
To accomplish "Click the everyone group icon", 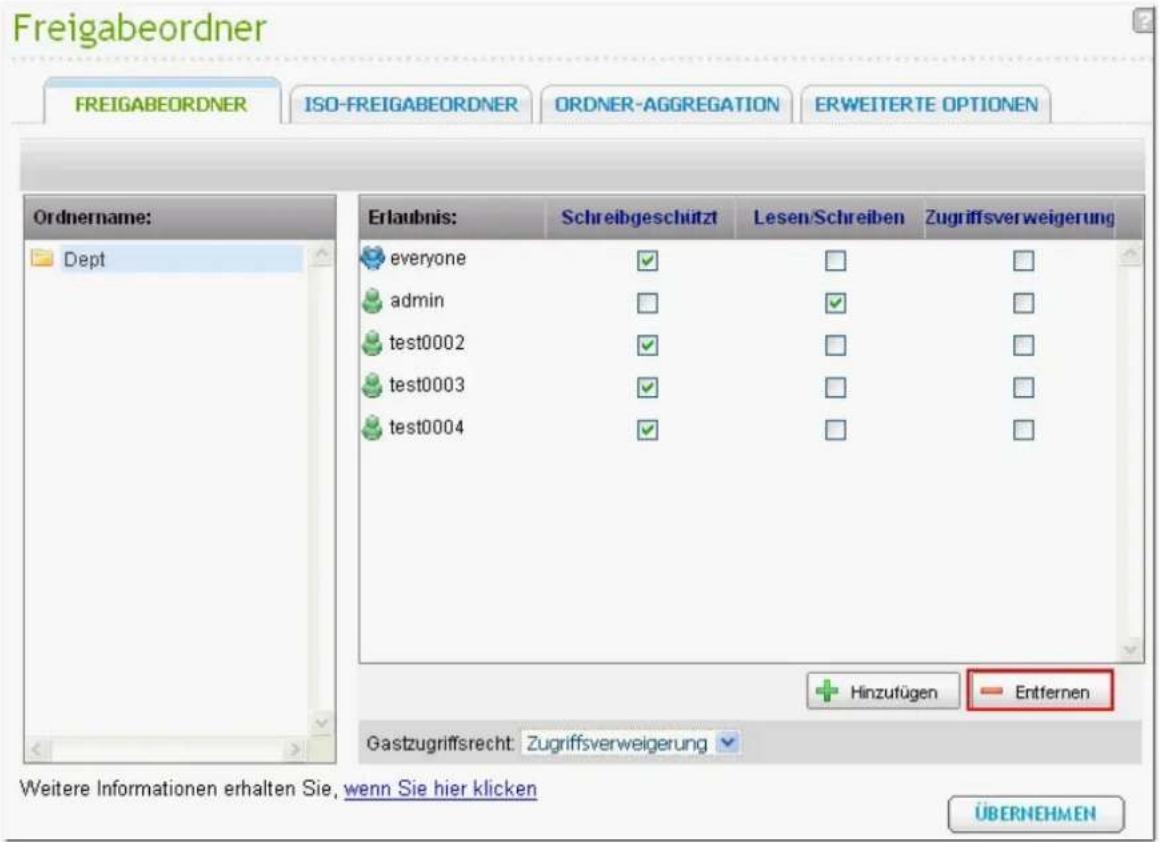I will [373, 258].
